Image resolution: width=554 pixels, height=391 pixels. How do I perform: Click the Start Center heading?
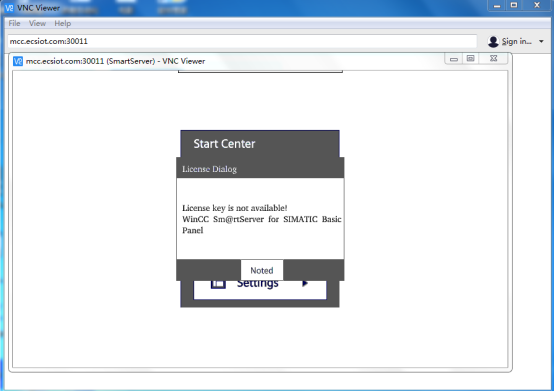point(224,144)
